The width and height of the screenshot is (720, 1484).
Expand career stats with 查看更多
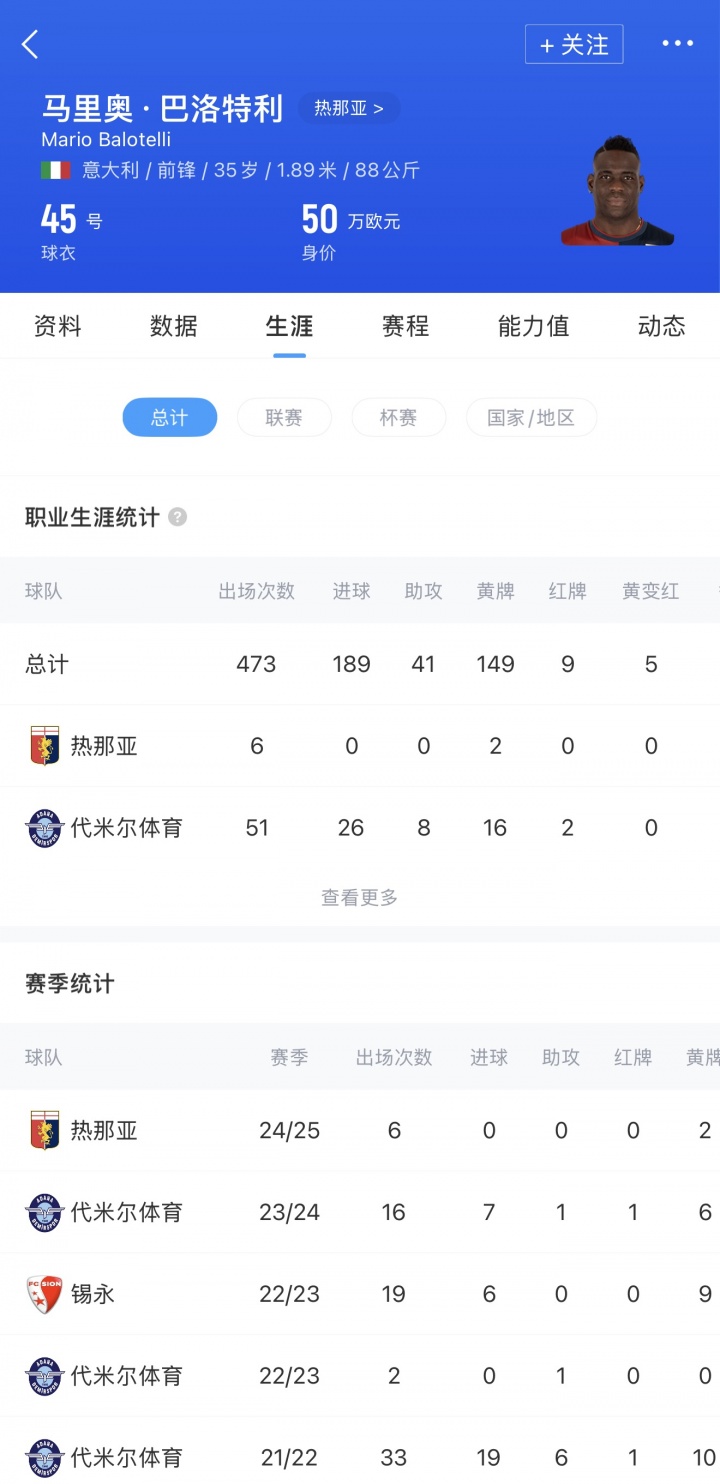[360, 898]
